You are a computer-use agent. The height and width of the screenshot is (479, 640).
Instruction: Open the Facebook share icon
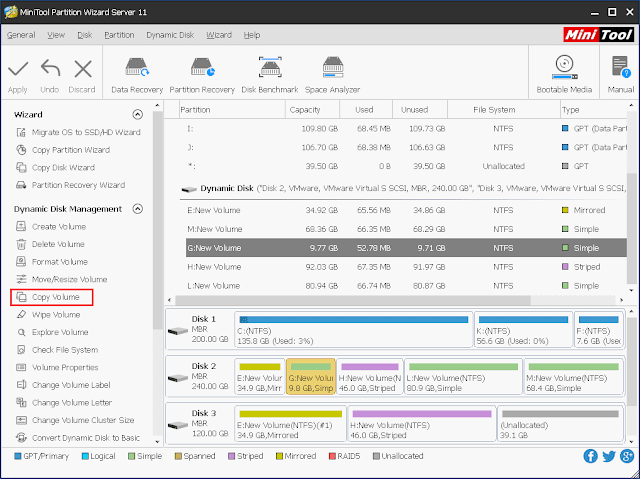[x=590, y=456]
